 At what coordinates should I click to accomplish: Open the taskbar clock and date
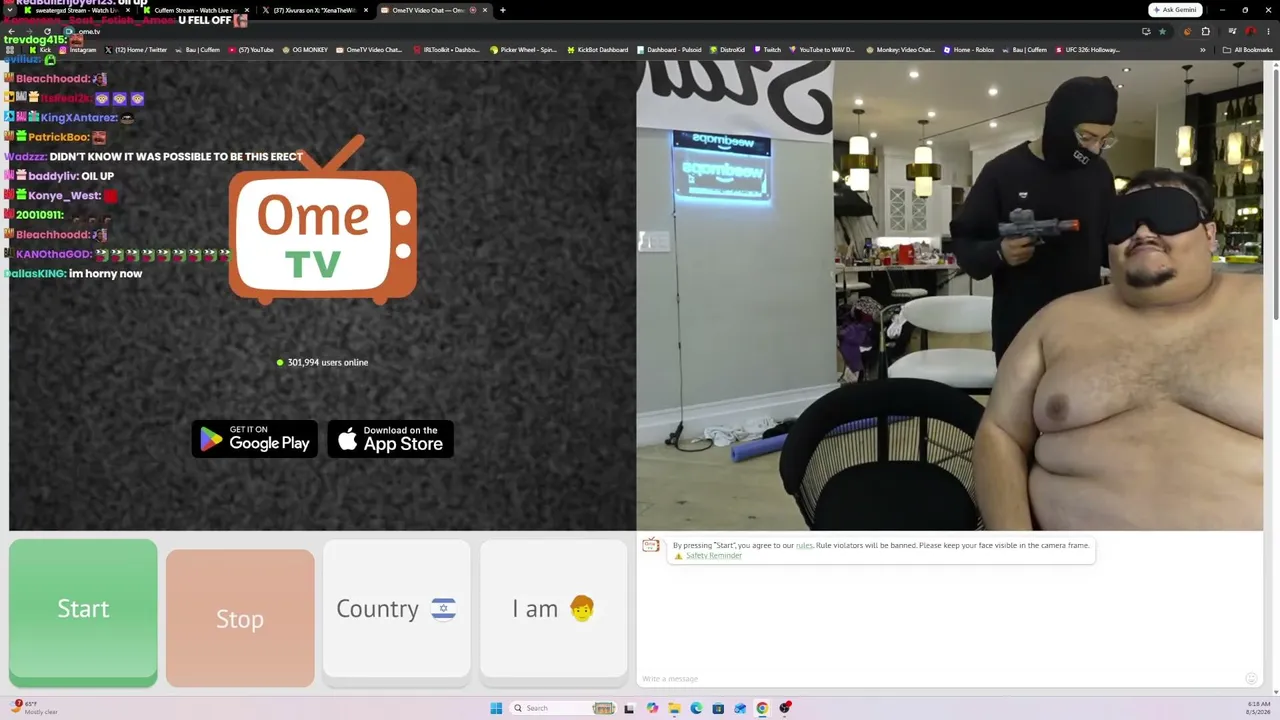[1258, 708]
